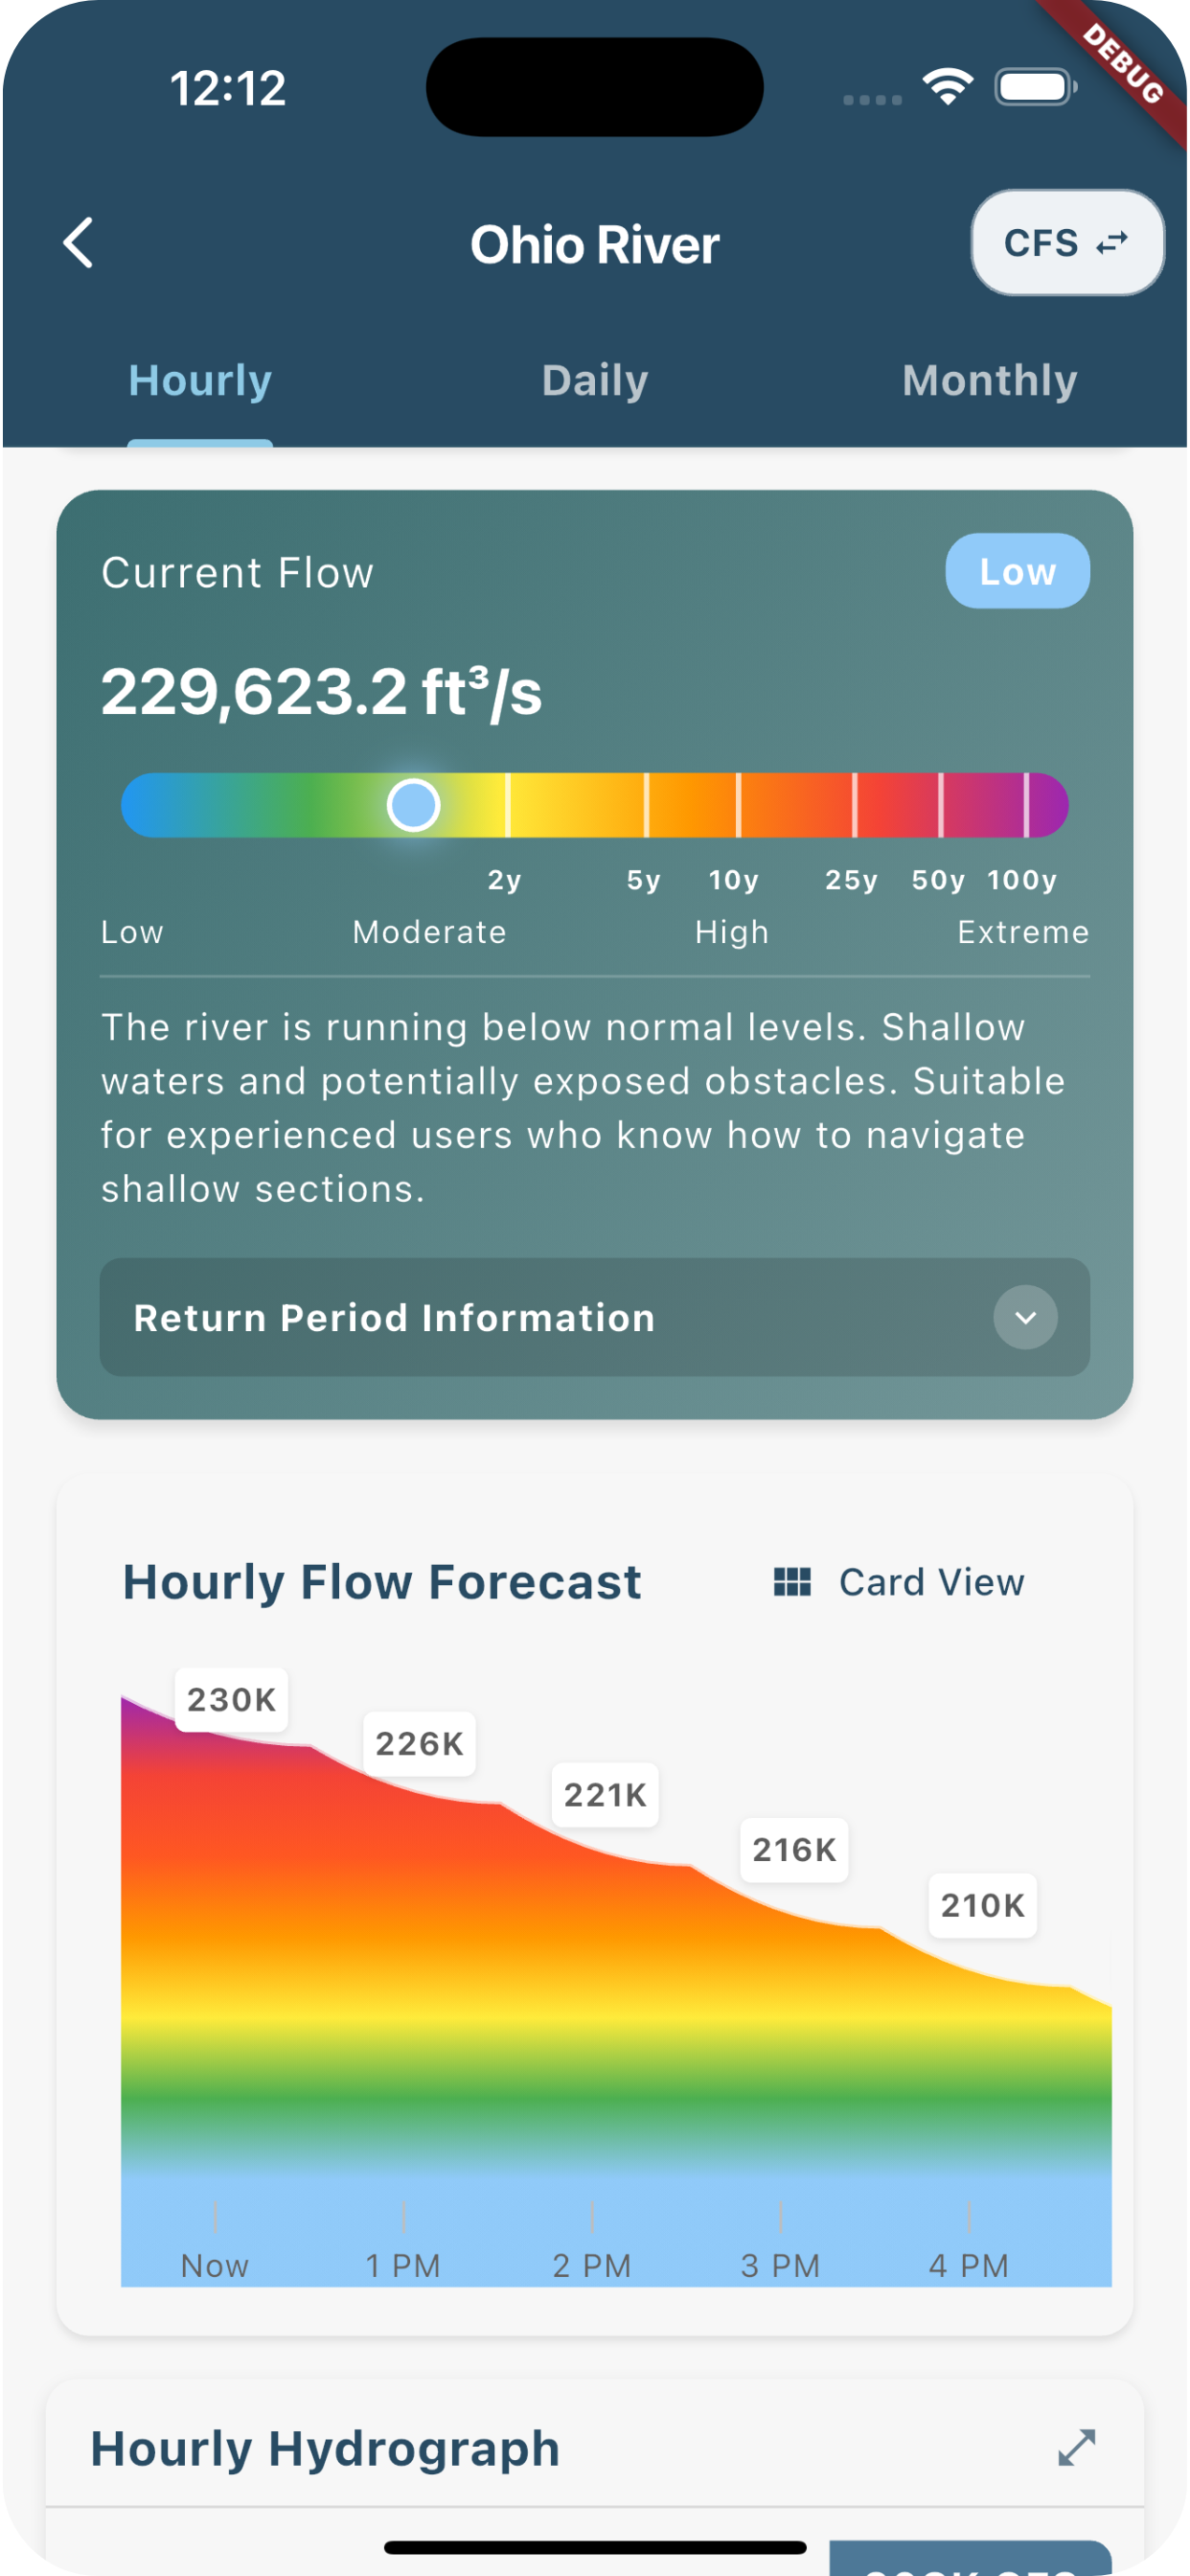
Task: Click the flow gauge indicator knob
Action: click(x=413, y=805)
